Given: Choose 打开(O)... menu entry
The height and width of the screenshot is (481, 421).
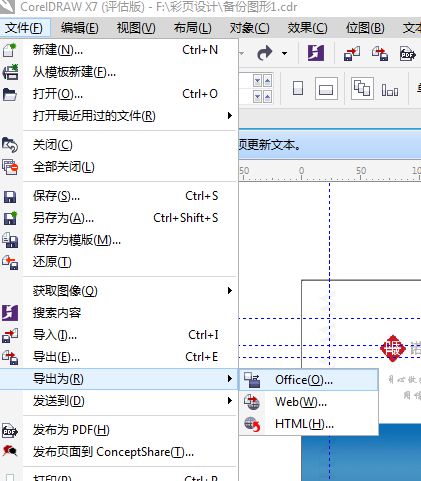Looking at the screenshot, I should [119, 94].
